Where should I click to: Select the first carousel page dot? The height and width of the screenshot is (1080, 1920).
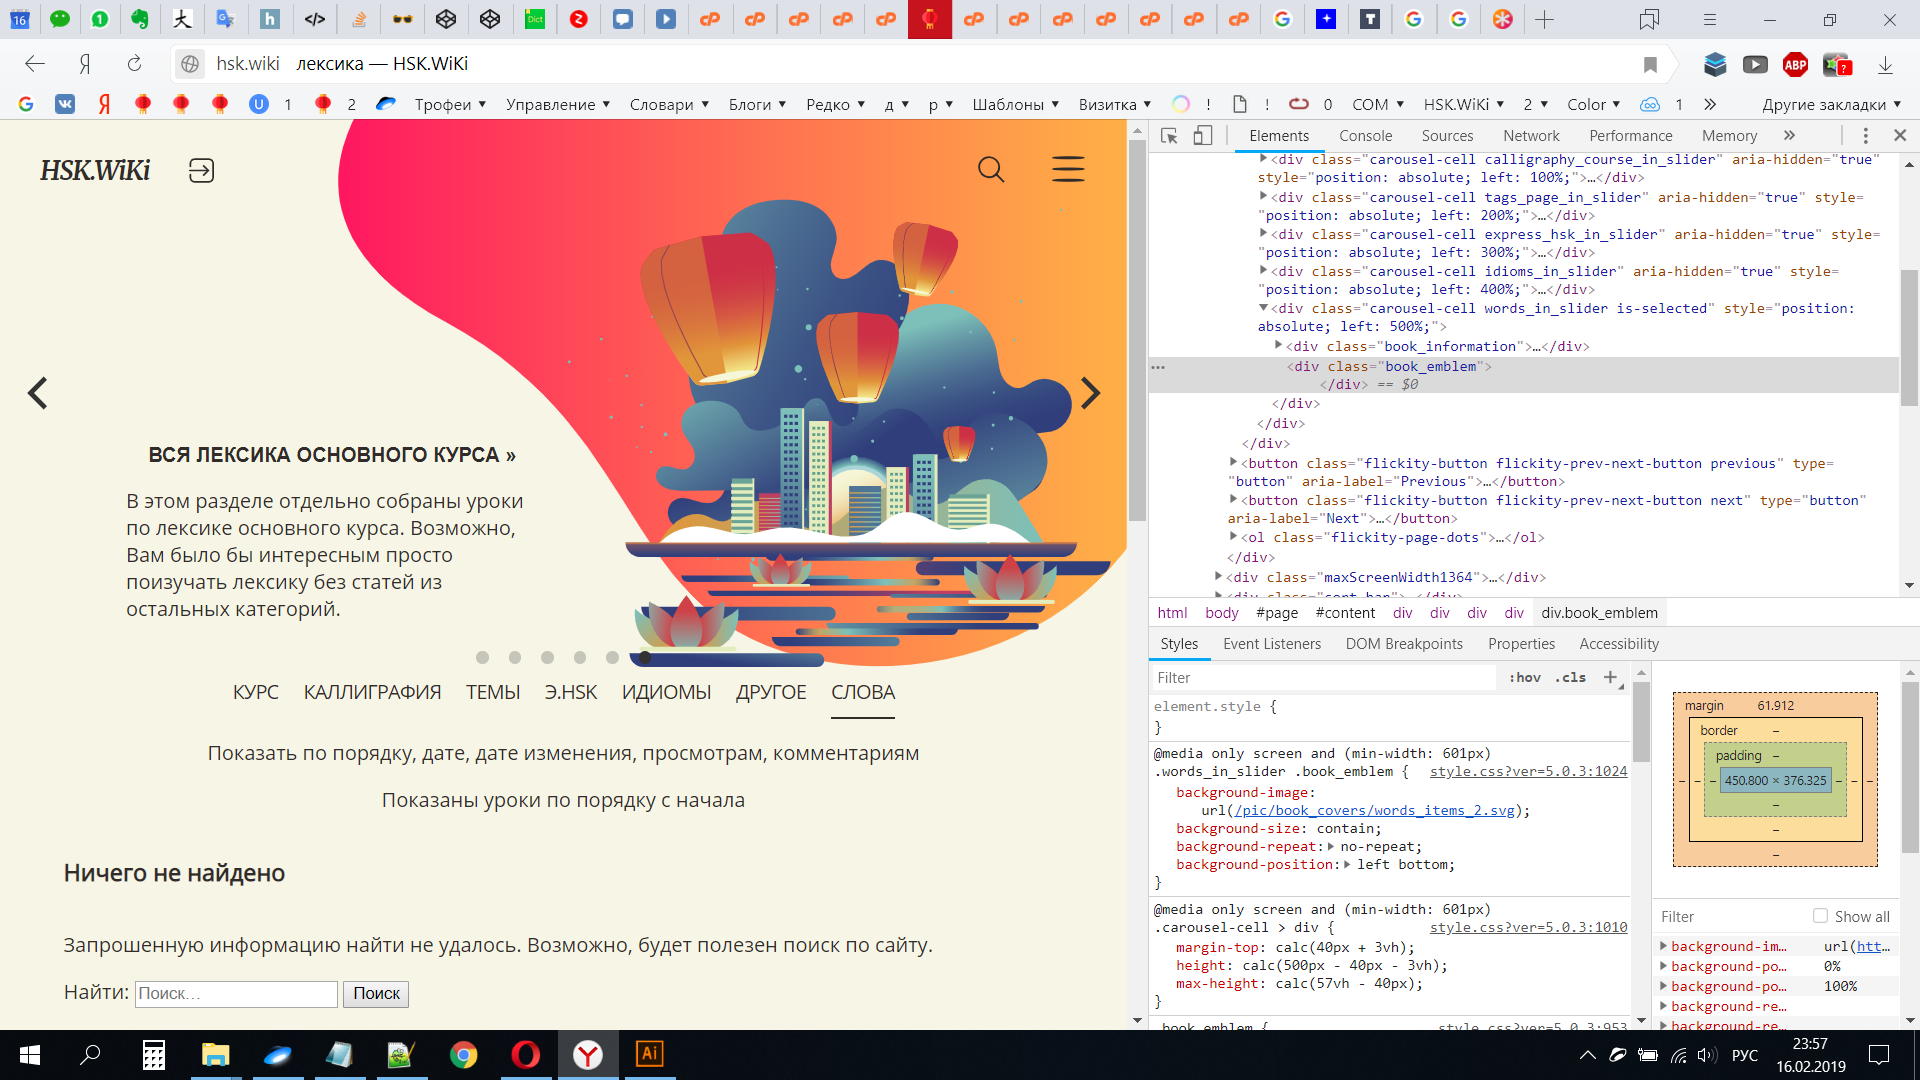(x=483, y=657)
